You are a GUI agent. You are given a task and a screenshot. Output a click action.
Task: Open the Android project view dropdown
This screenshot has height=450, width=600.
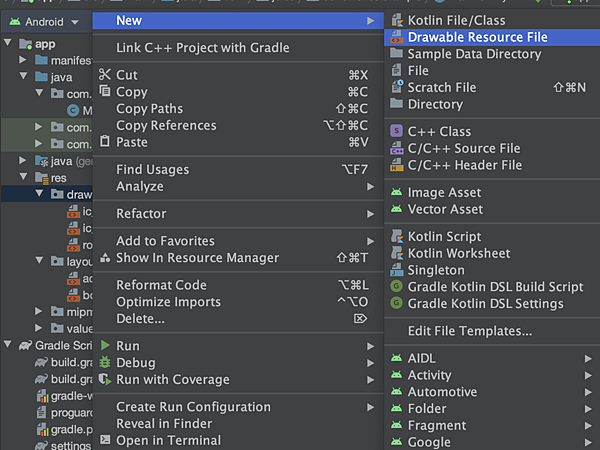(75, 22)
